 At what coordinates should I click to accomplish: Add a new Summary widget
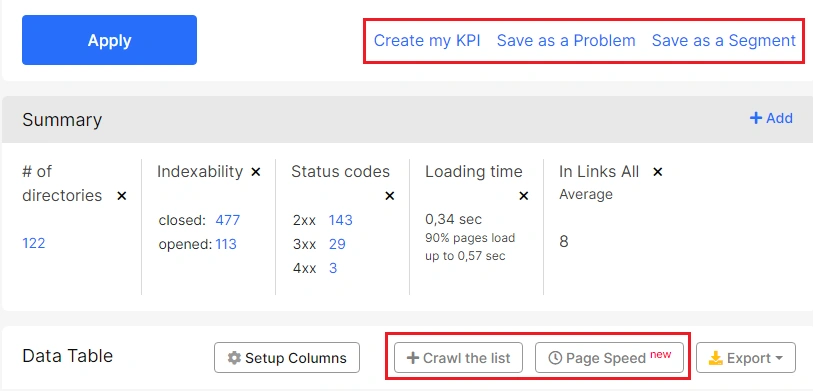pos(771,119)
